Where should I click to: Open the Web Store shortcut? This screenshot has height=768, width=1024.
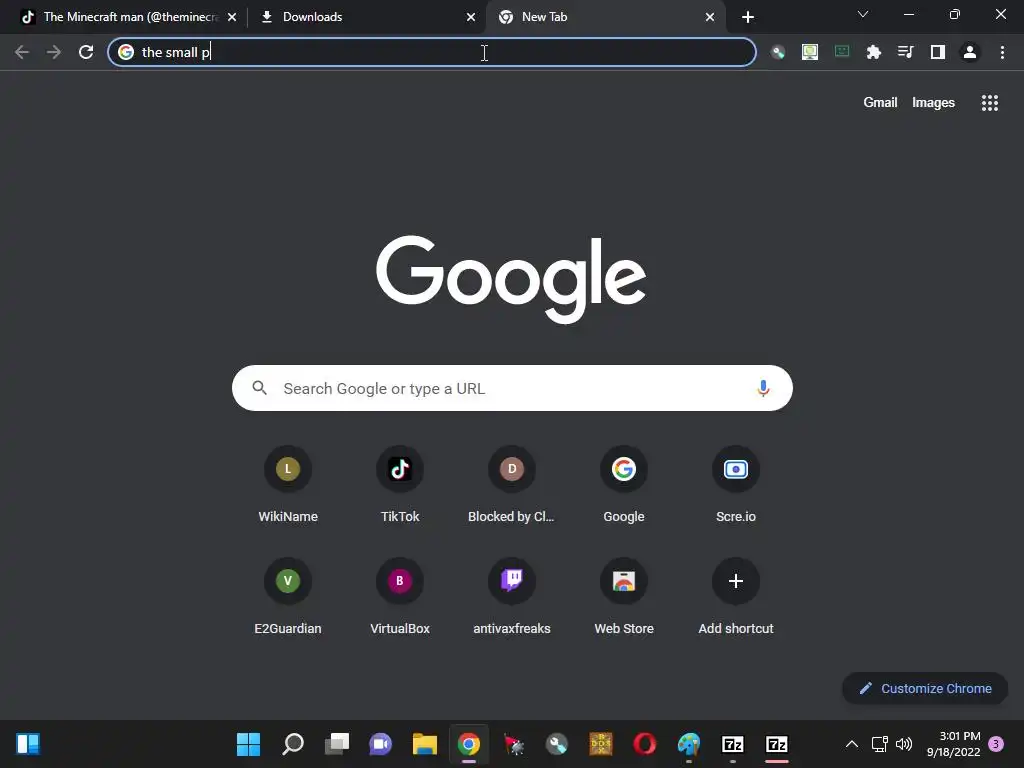(x=624, y=597)
